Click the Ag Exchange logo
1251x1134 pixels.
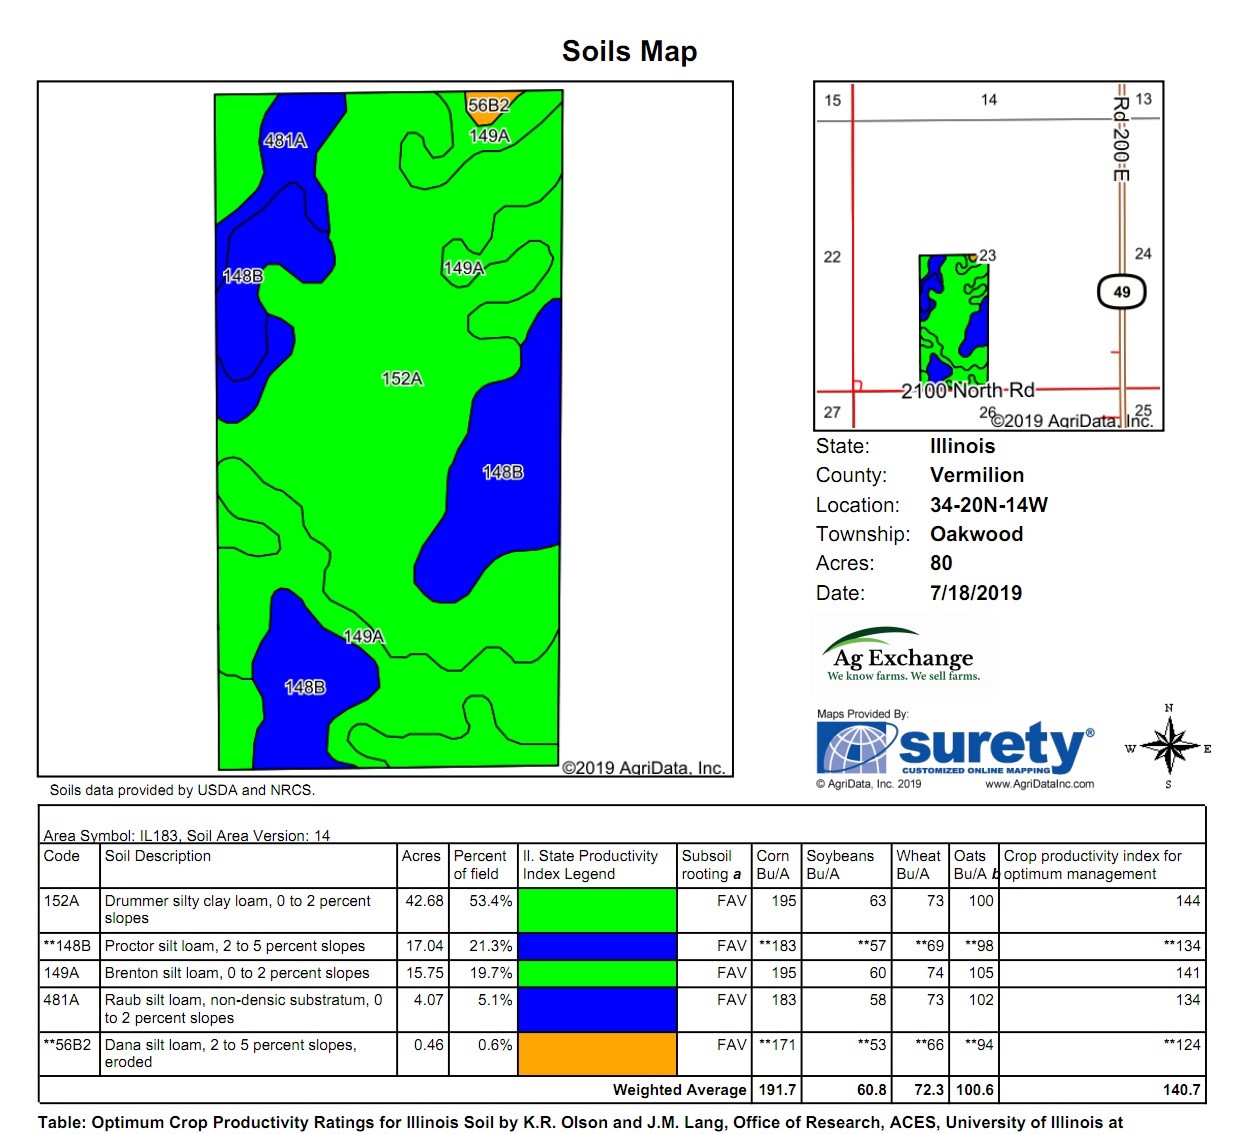tap(902, 656)
